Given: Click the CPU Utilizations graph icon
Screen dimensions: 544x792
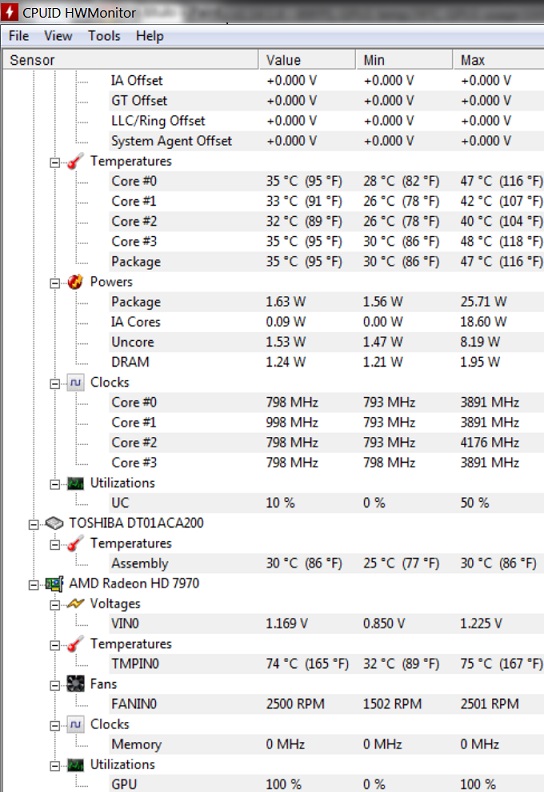Looking at the screenshot, I should (x=75, y=483).
